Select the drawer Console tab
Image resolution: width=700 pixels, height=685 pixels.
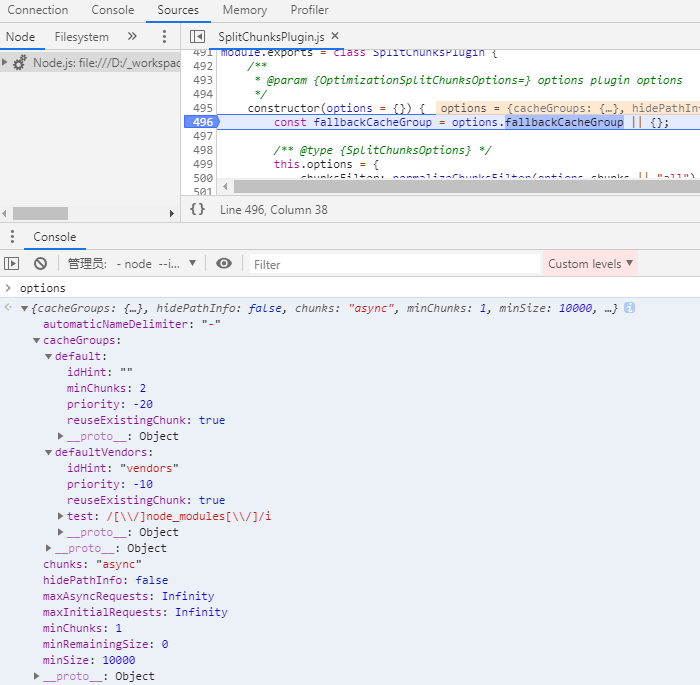pos(55,237)
